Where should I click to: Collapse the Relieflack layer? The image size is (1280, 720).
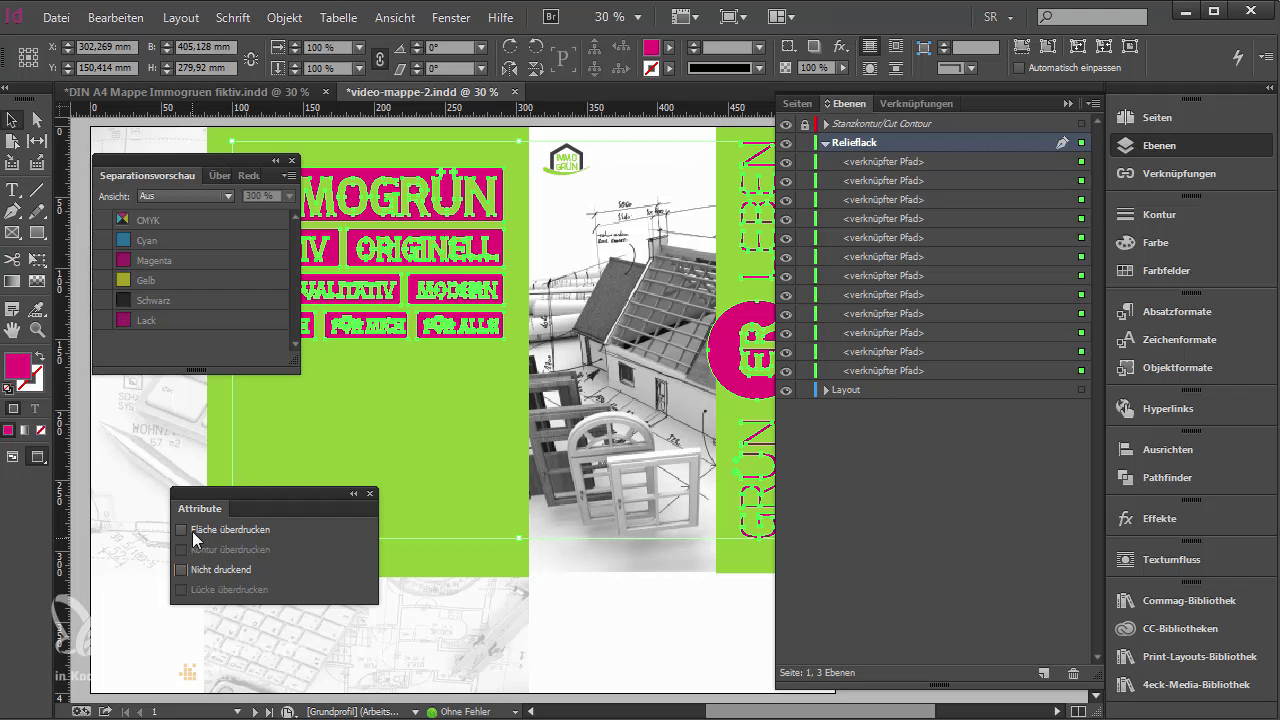(x=826, y=143)
